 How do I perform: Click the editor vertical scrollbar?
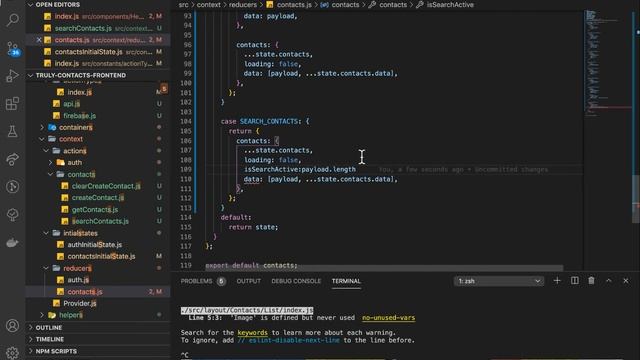[x=636, y=199]
